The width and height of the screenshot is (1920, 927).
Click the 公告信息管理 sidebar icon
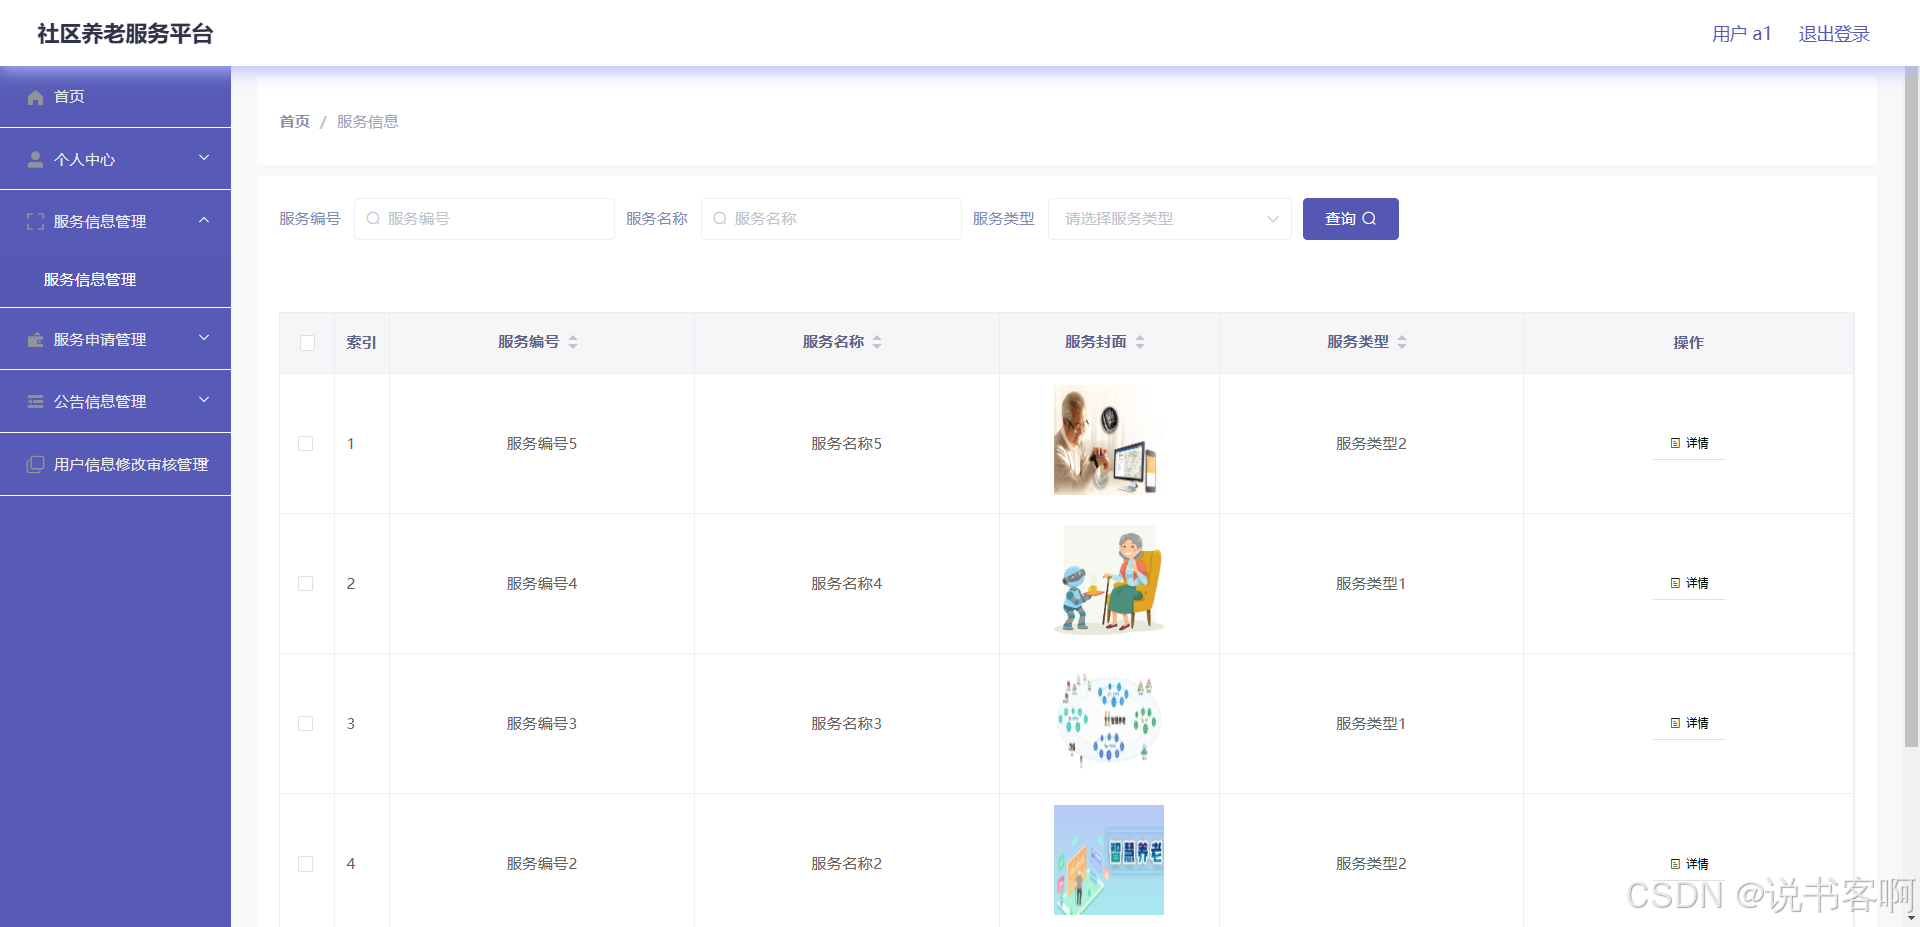[x=35, y=401]
